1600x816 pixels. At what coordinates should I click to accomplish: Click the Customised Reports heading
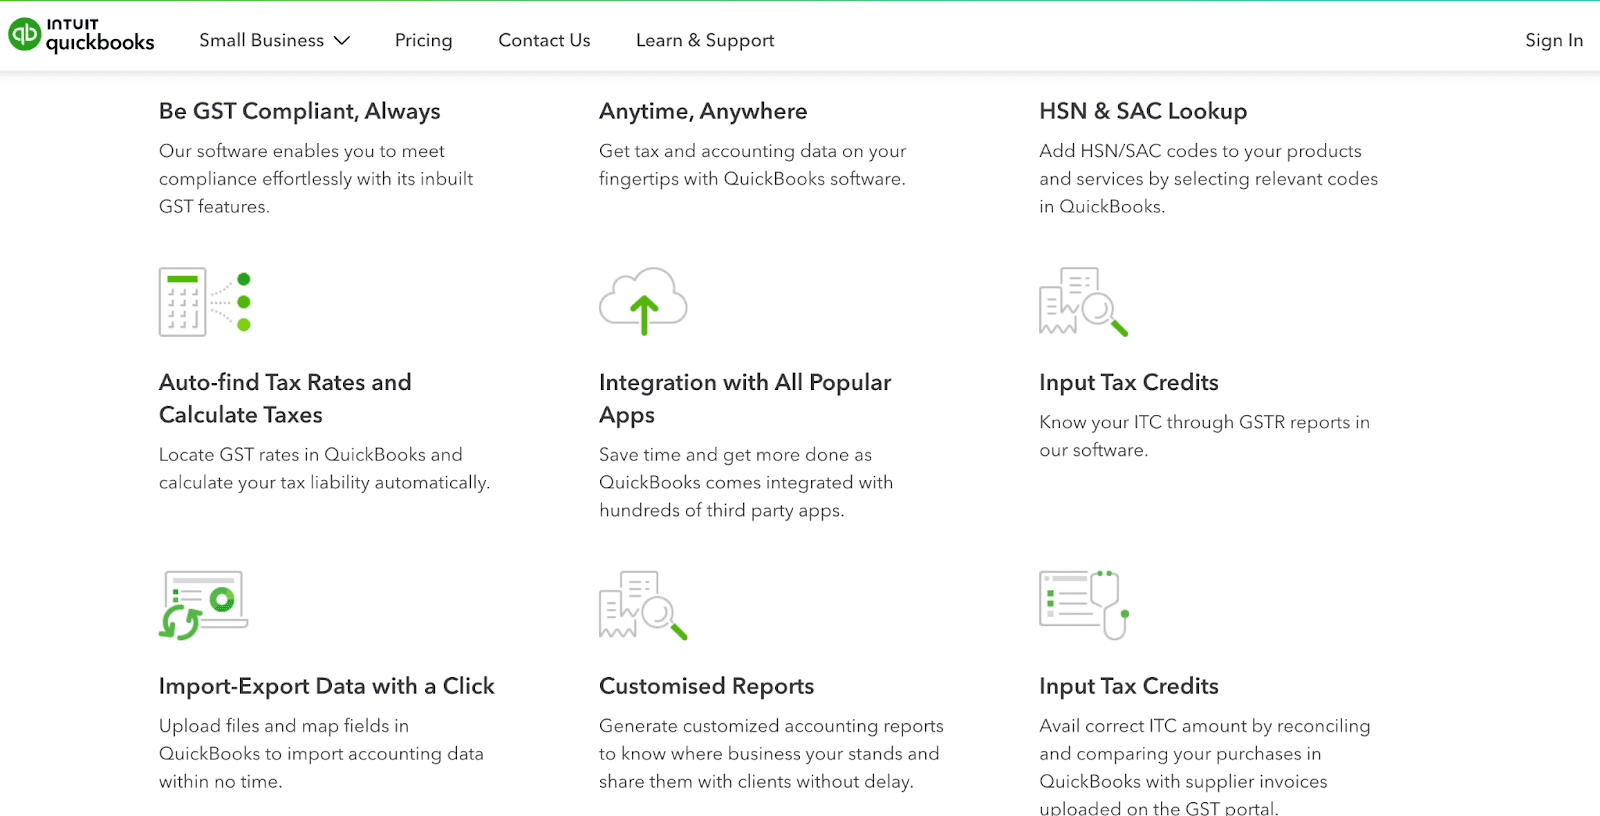(706, 686)
